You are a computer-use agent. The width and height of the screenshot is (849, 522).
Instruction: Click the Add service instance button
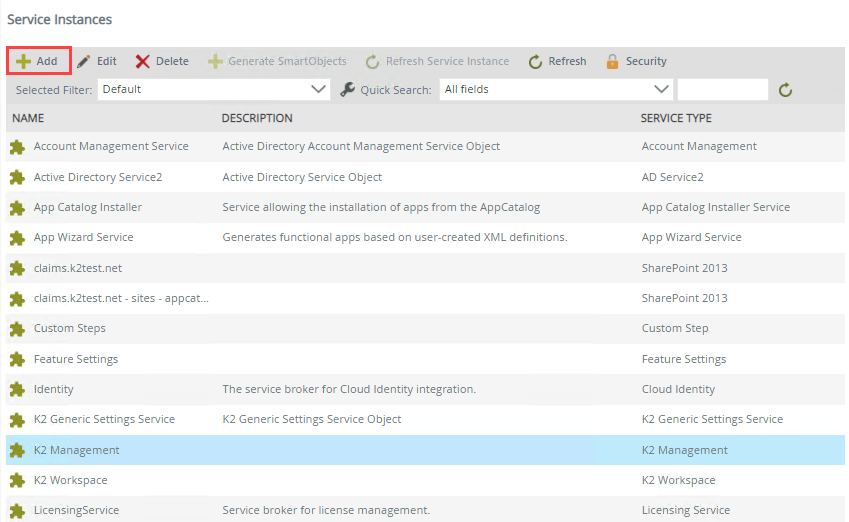[x=38, y=61]
